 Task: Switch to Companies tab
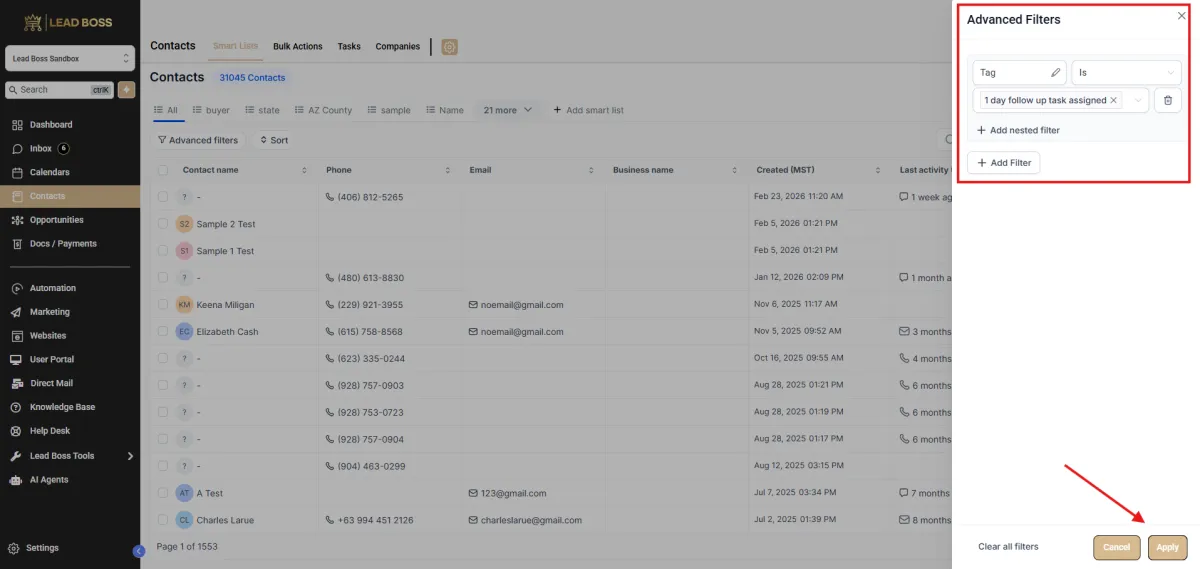pyautogui.click(x=398, y=47)
